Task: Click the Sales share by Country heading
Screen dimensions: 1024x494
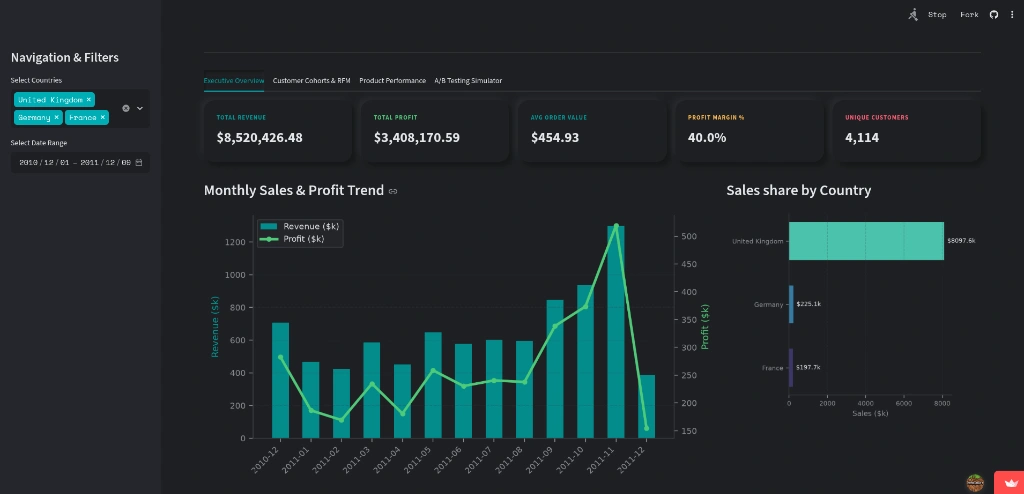Action: (x=799, y=190)
